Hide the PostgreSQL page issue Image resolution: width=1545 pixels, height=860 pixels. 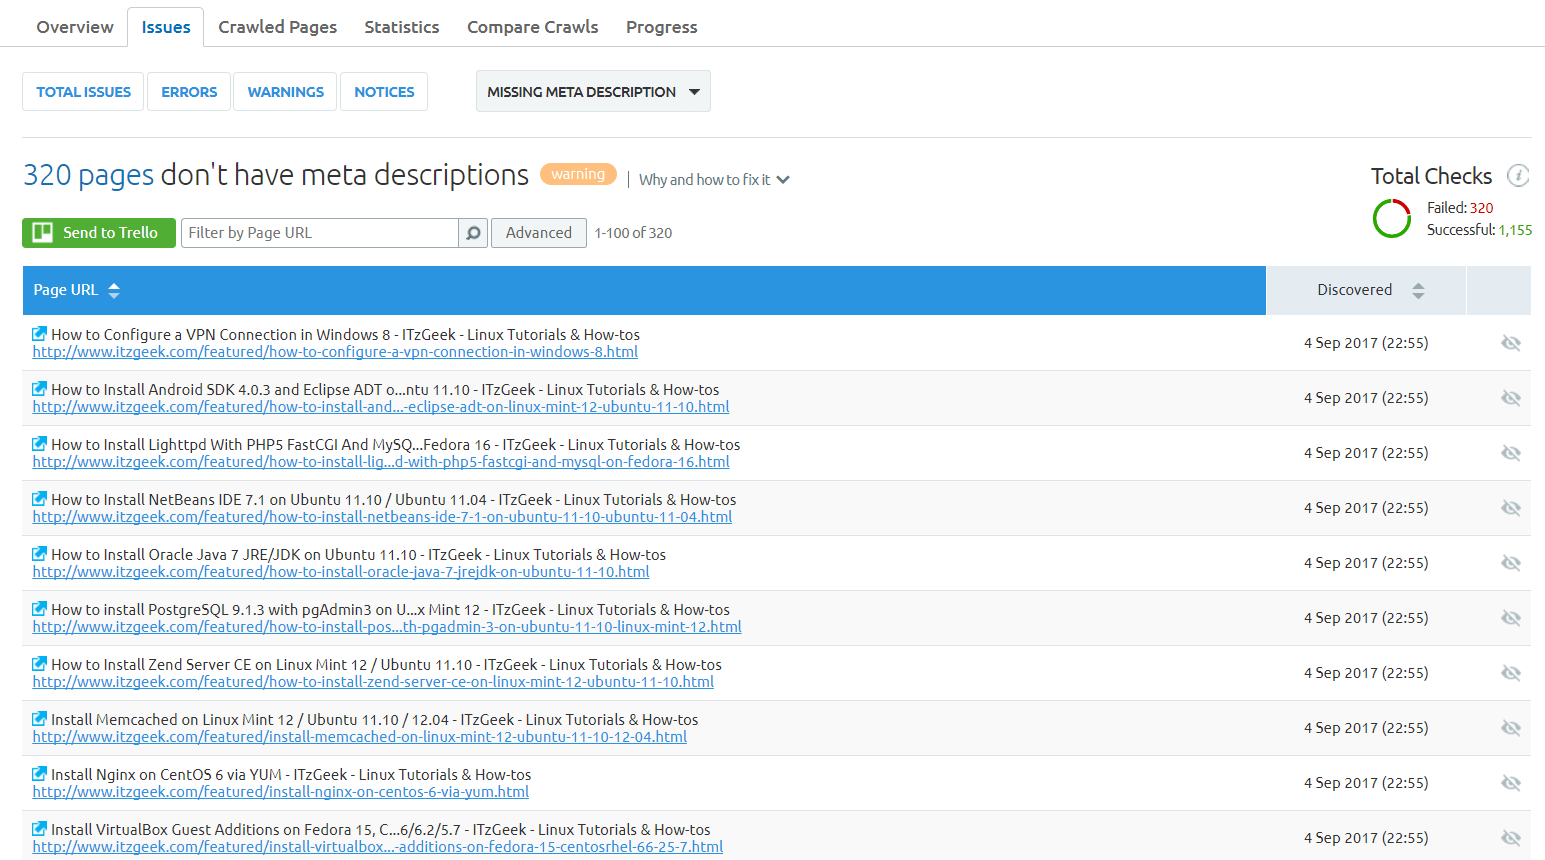[x=1511, y=618]
